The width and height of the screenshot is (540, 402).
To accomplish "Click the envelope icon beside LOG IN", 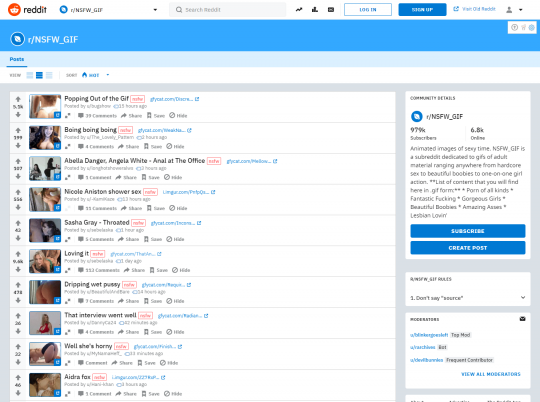I will (x=331, y=10).
